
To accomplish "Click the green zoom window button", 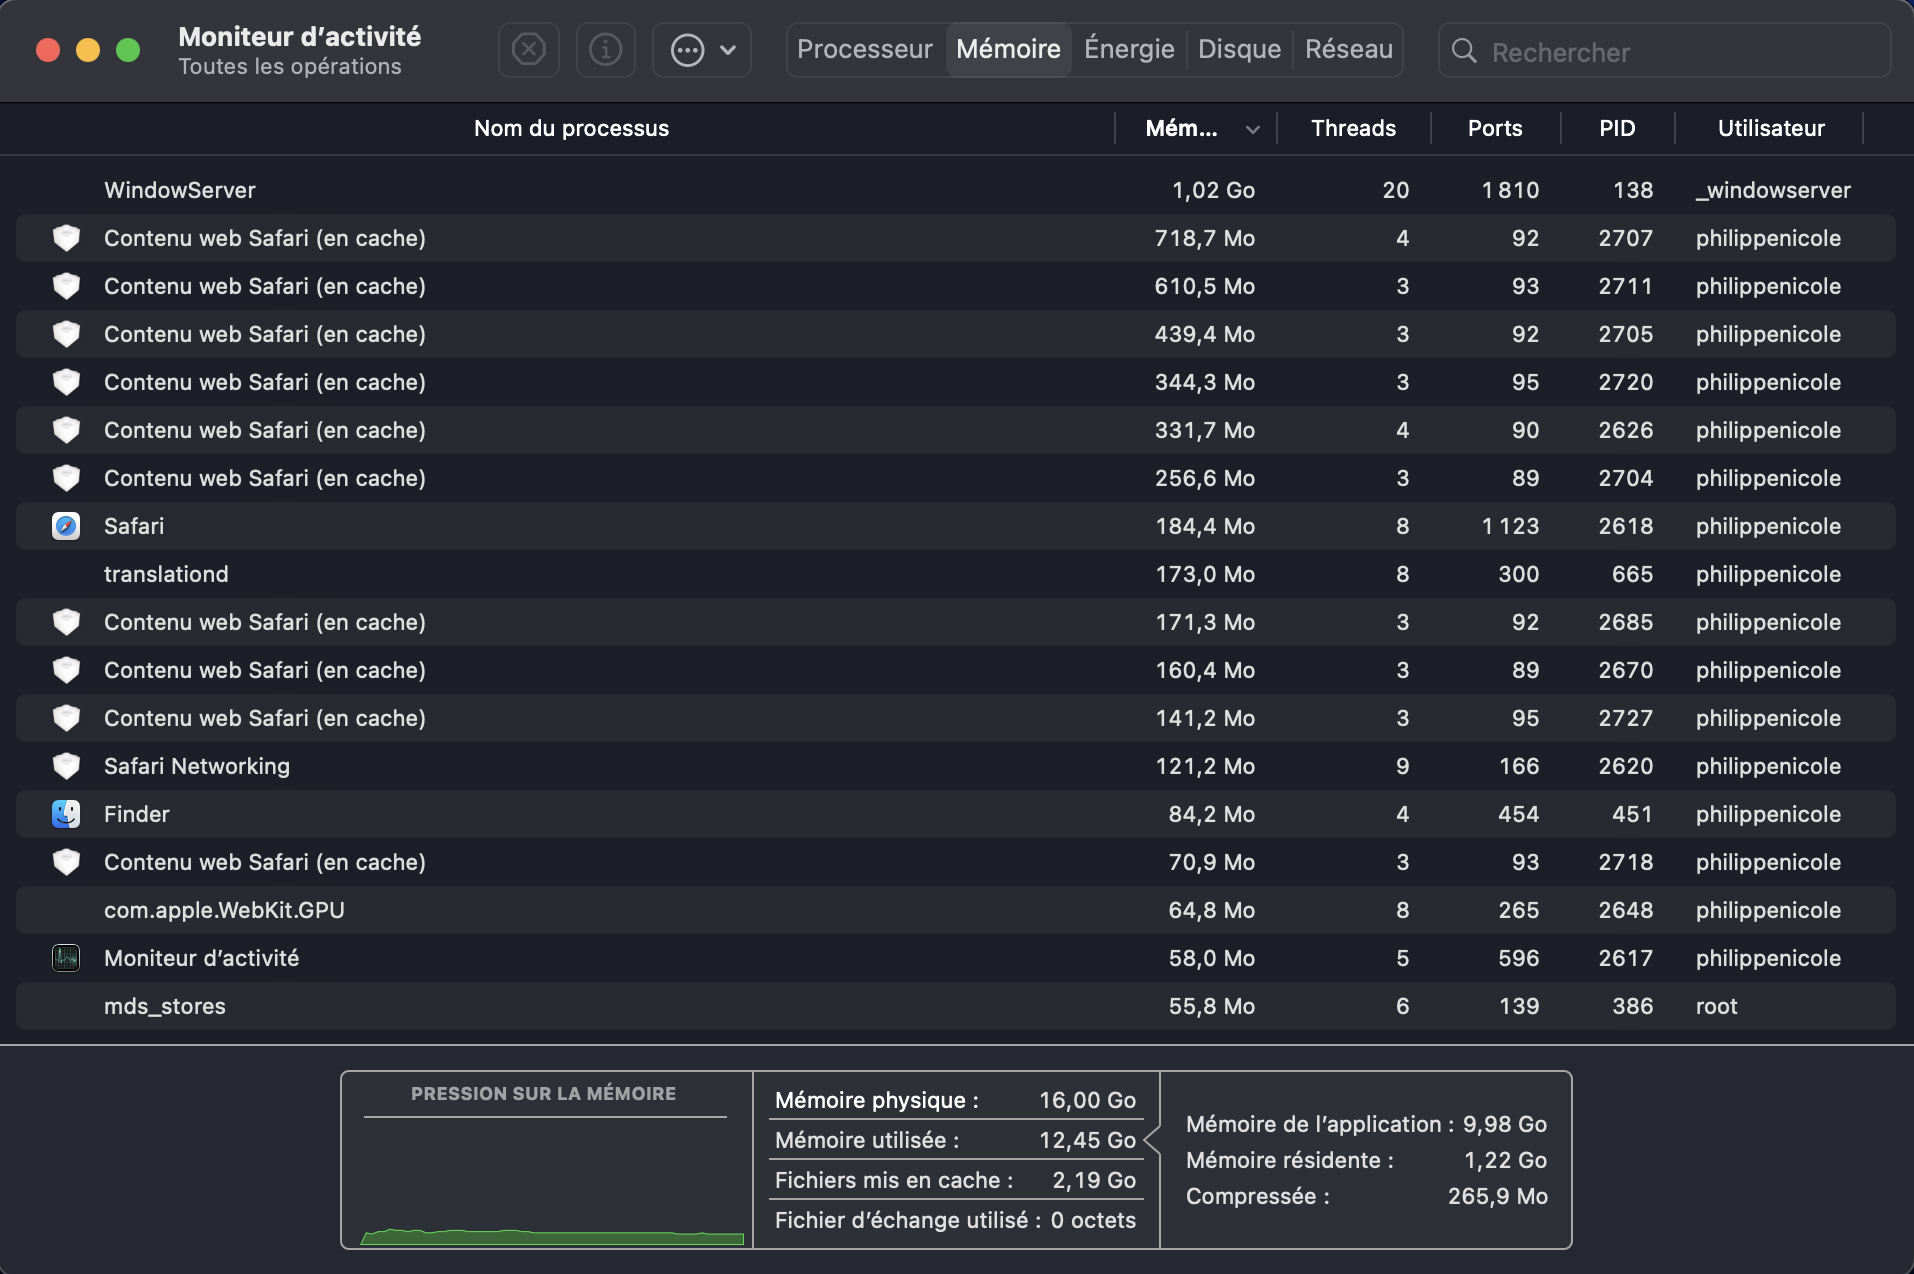I will tap(128, 50).
